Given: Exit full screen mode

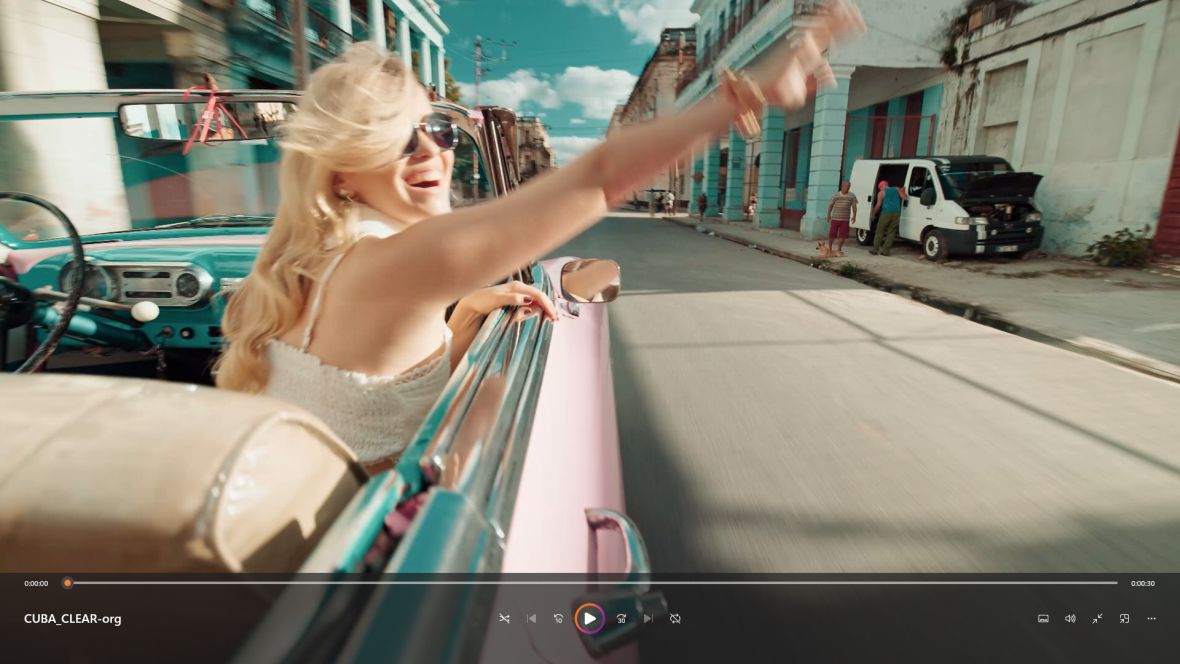Looking at the screenshot, I should pyautogui.click(x=1097, y=619).
